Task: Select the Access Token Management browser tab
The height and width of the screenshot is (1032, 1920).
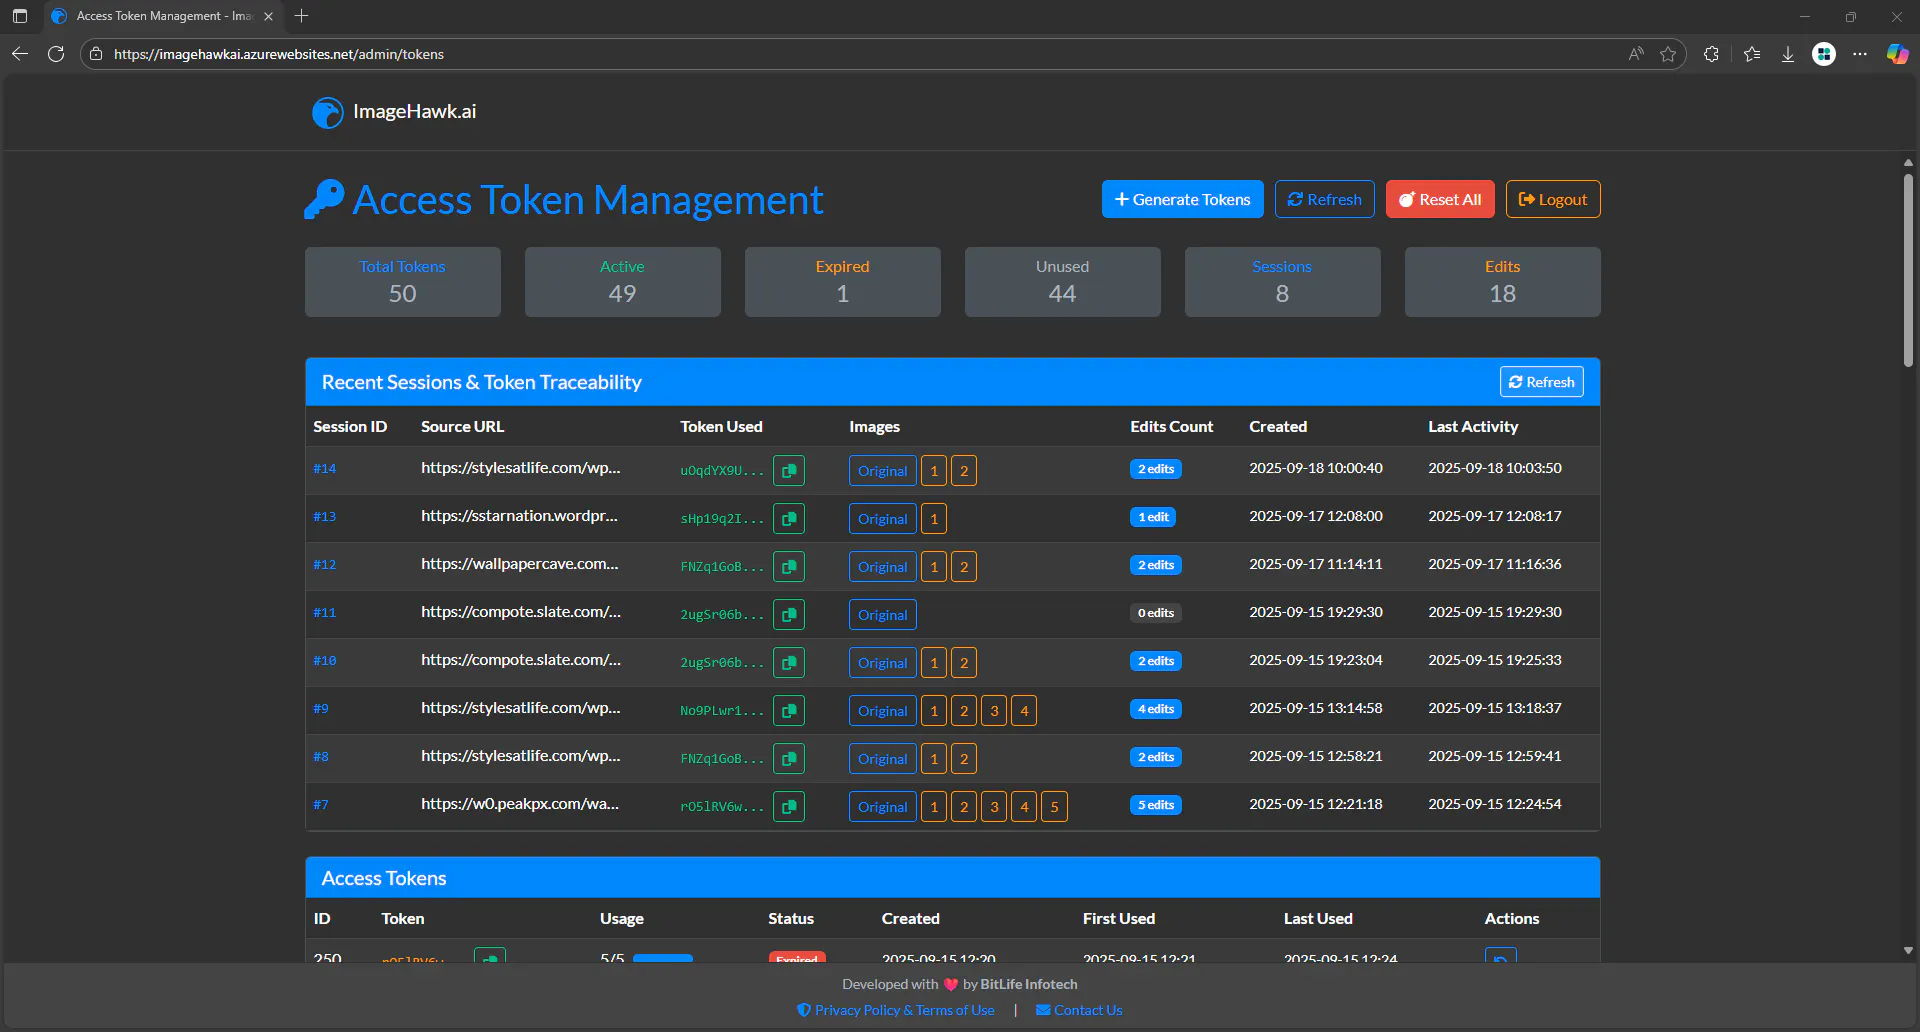Action: point(162,16)
